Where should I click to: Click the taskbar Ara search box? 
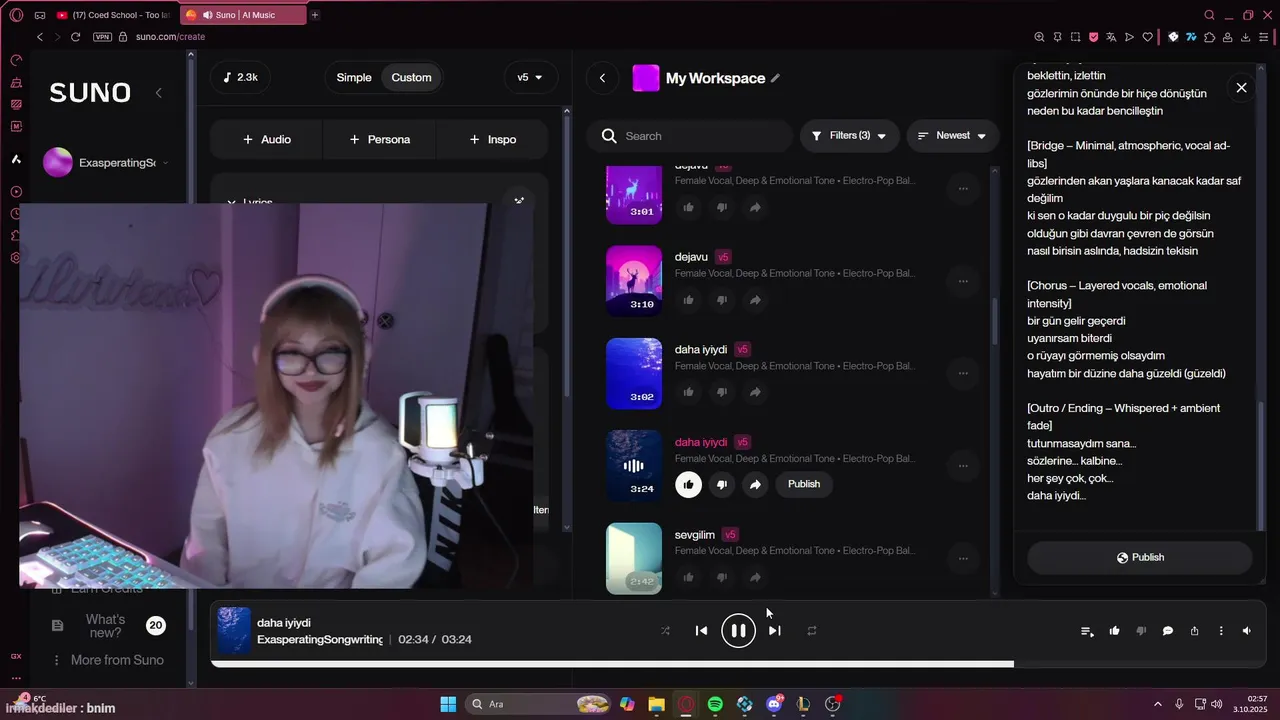coord(539,704)
